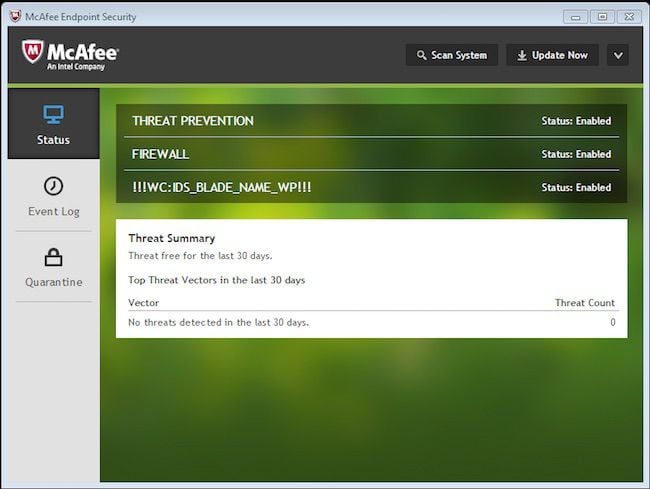Screen dimensions: 650x489
Task: Select the Status monitor icon in the sidebar
Action: pos(53,114)
